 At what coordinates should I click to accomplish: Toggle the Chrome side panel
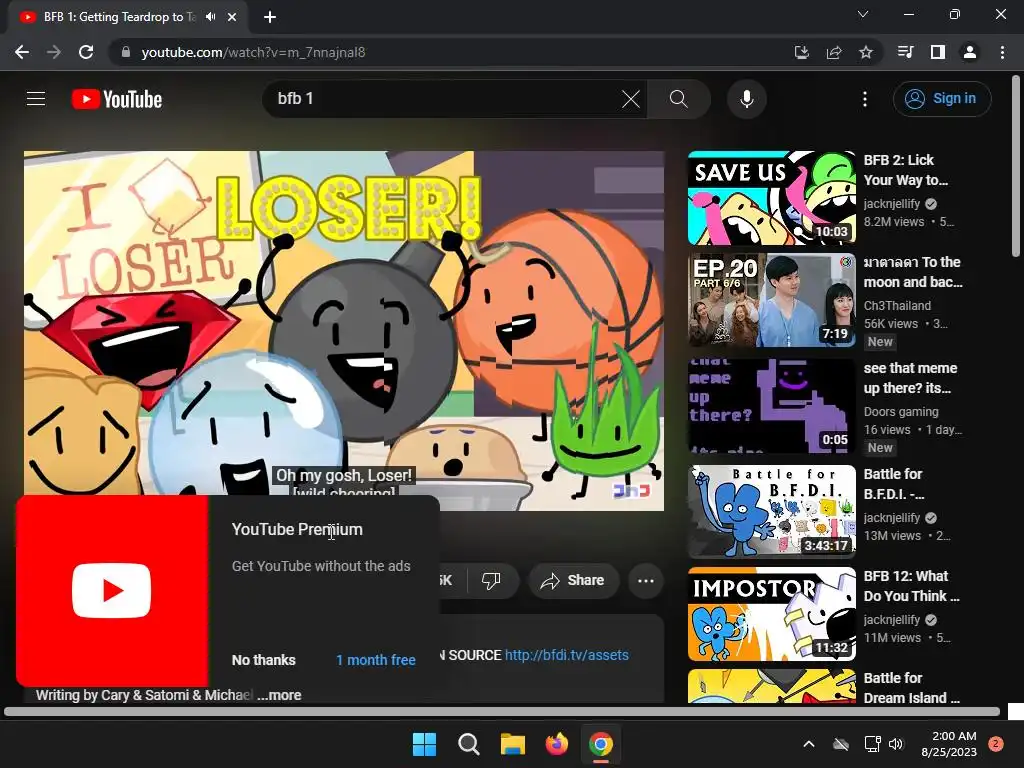click(x=938, y=52)
